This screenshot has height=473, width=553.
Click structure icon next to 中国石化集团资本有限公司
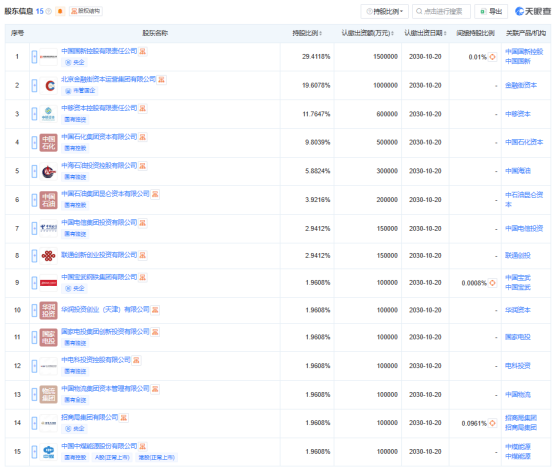point(142,137)
